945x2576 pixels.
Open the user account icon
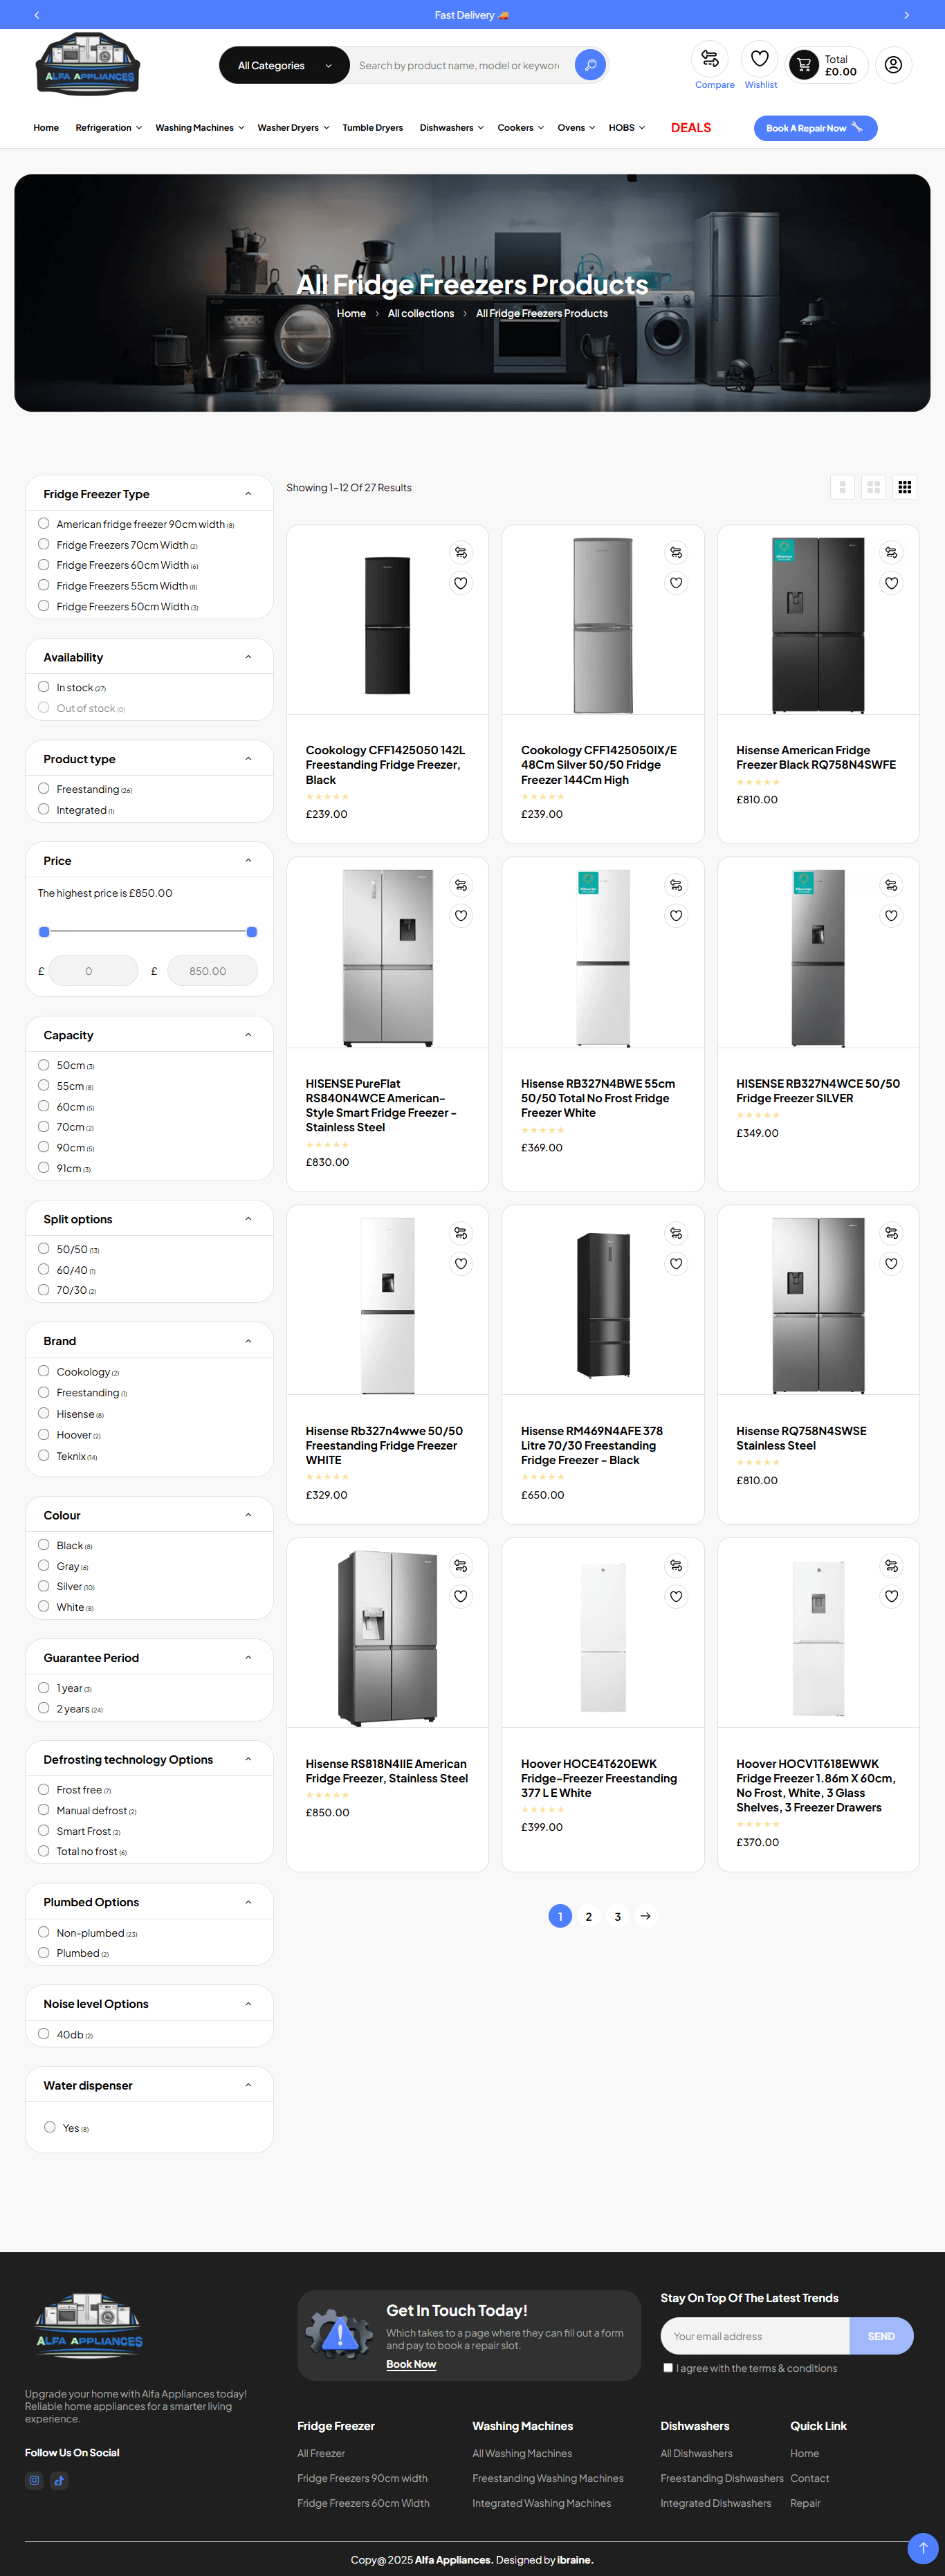(x=893, y=65)
